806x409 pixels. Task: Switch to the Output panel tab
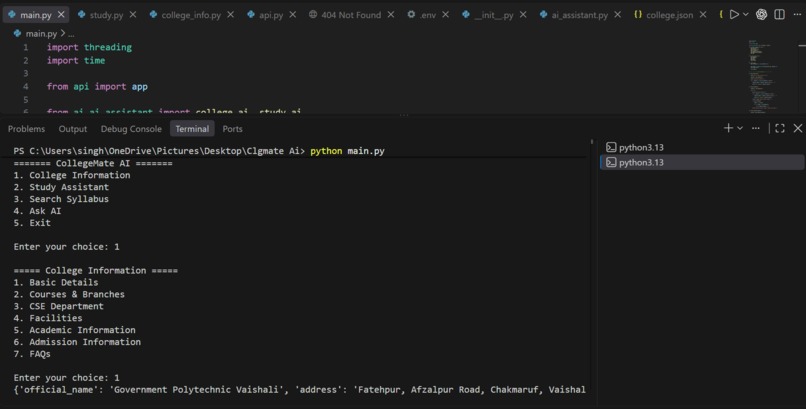click(x=72, y=129)
